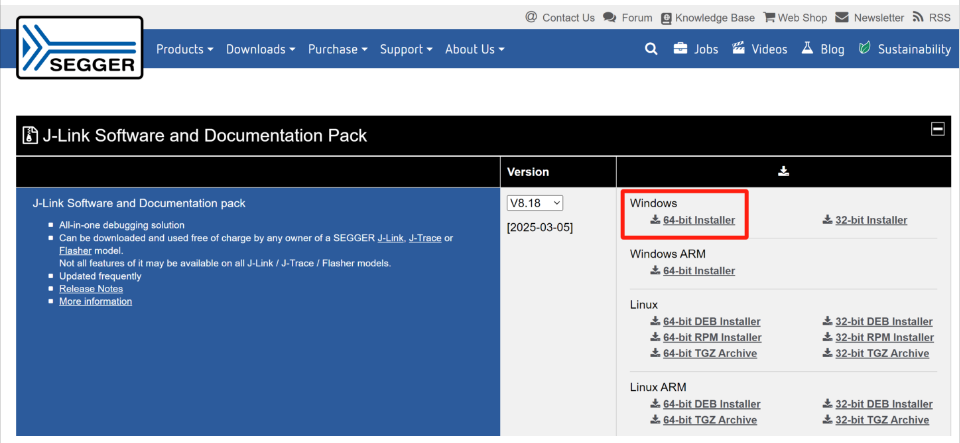Download Linux 64-bit DEB Installer
This screenshot has height=443, width=960.
[x=711, y=322]
